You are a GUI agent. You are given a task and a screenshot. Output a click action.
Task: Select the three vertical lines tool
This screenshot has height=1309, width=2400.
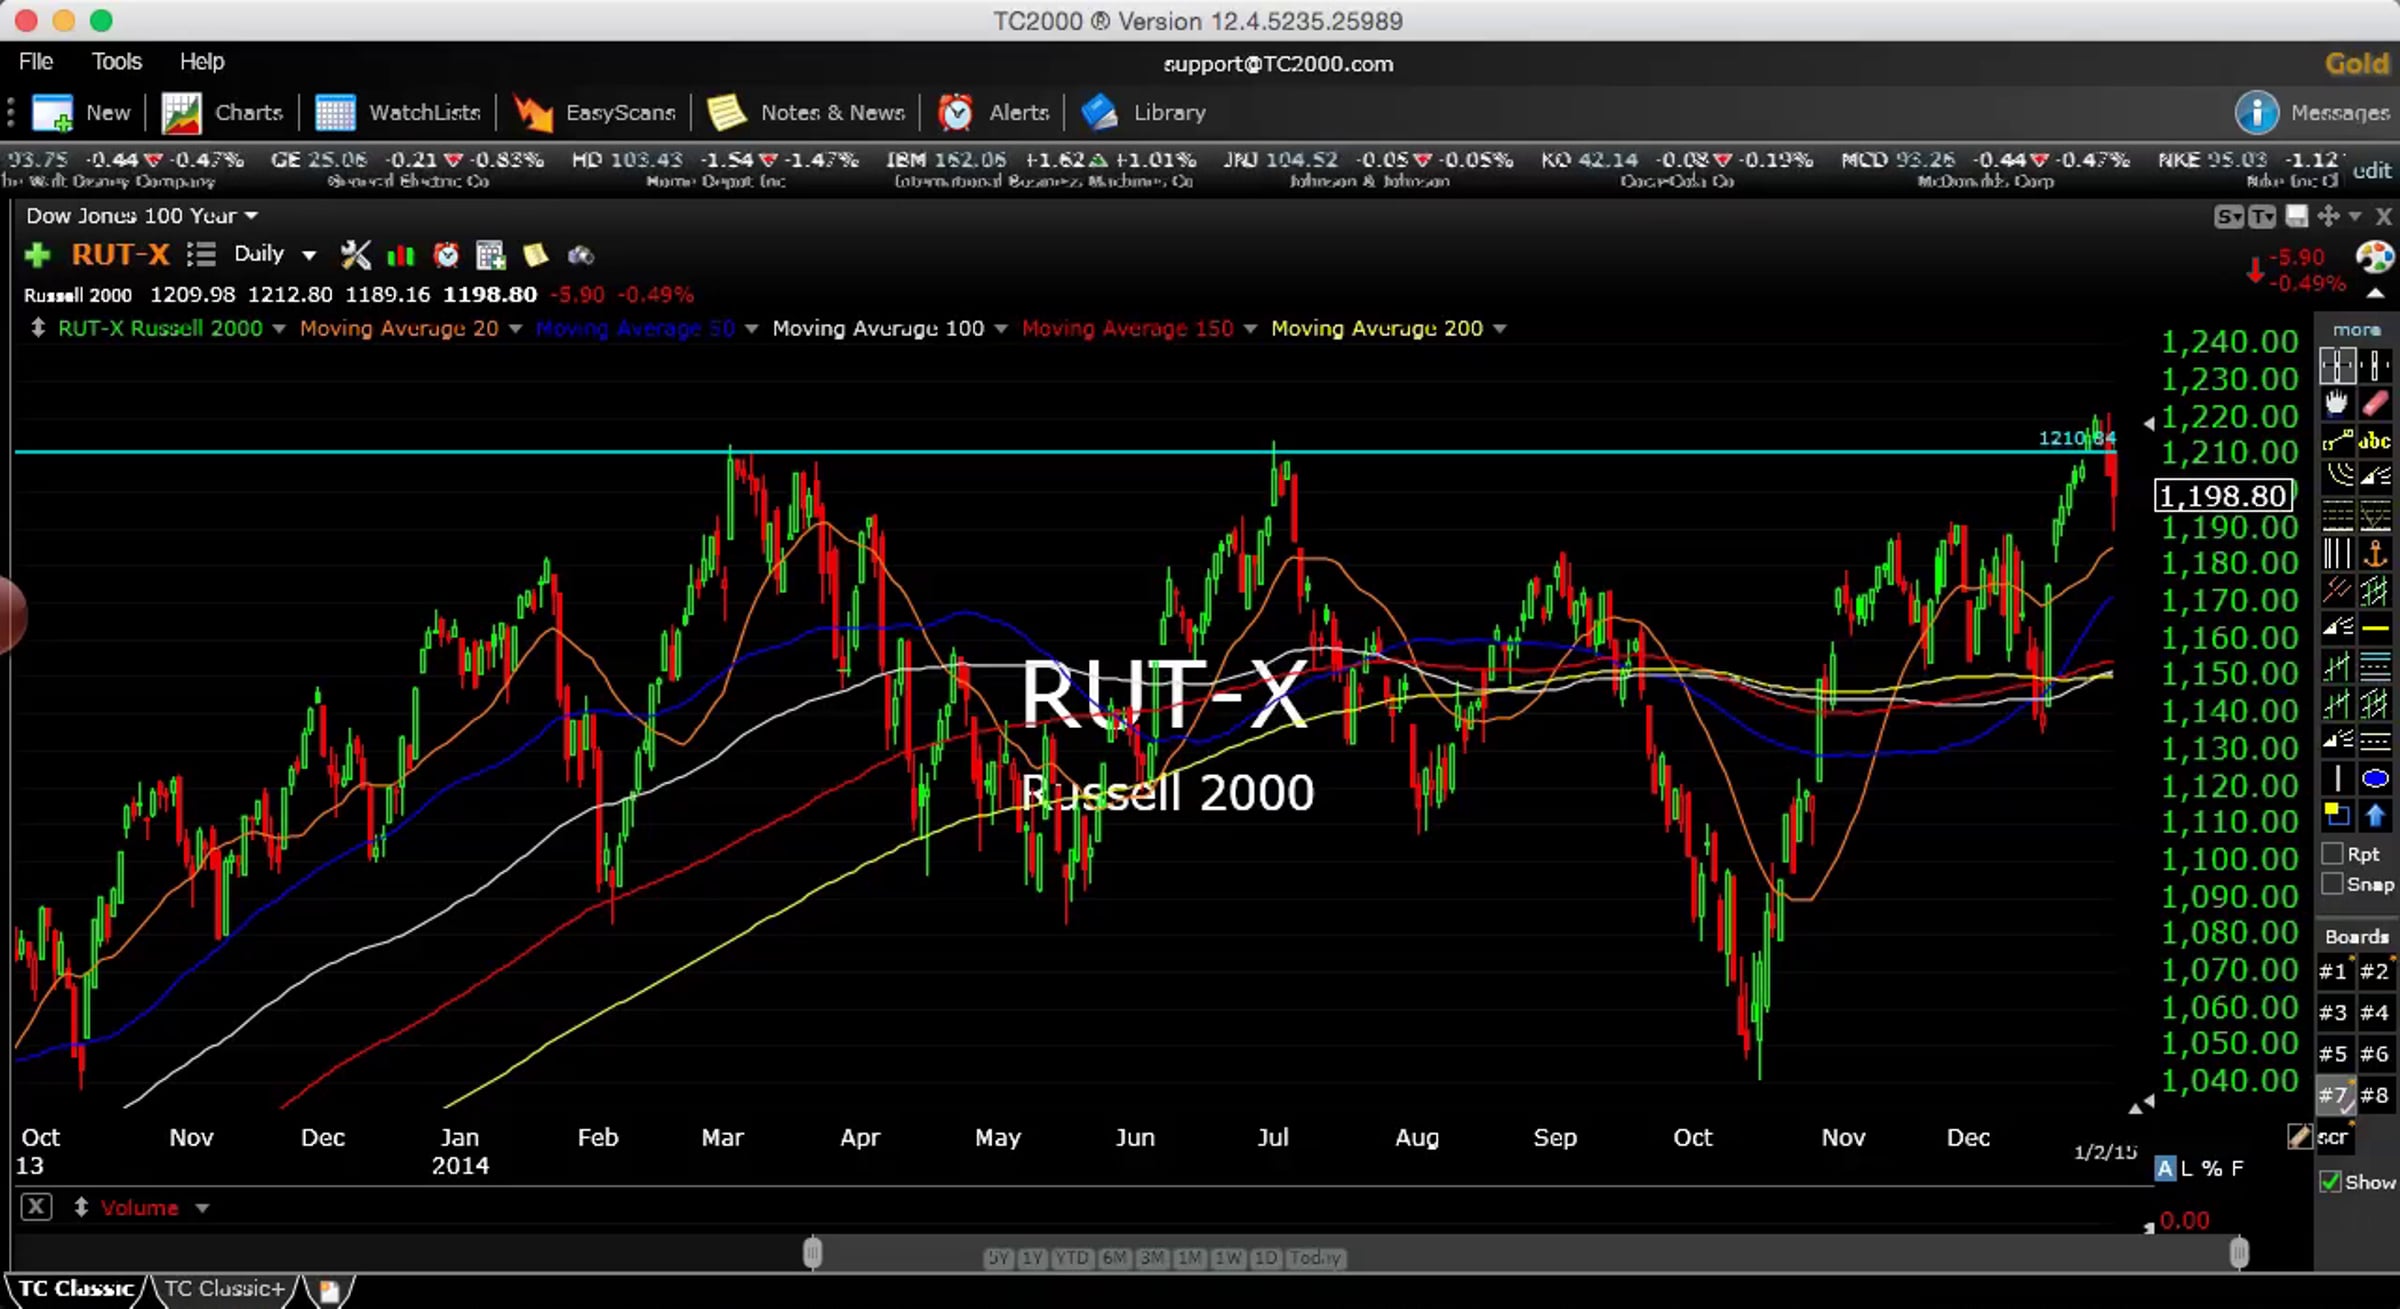pyautogui.click(x=2337, y=552)
